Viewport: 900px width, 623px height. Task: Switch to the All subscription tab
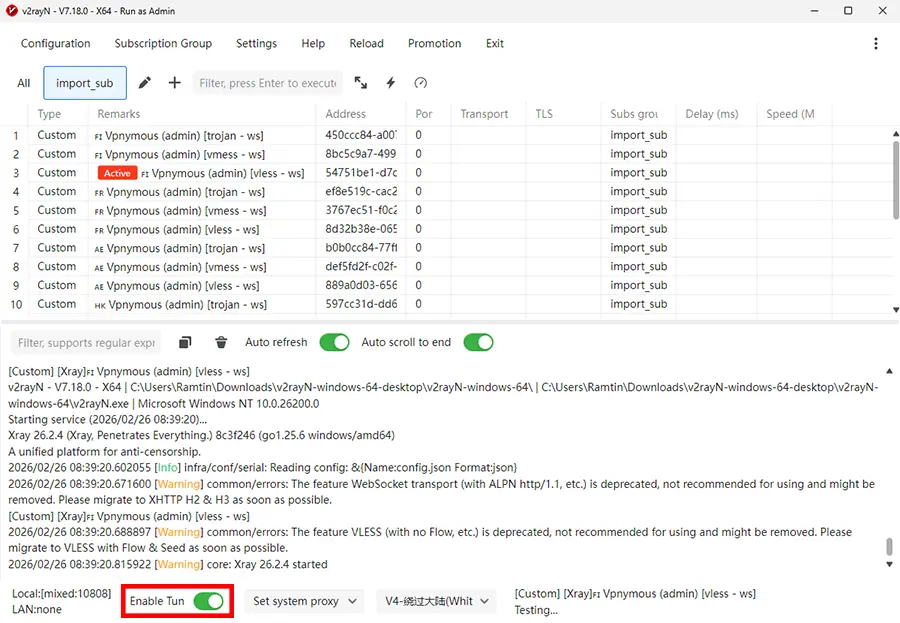coord(23,83)
